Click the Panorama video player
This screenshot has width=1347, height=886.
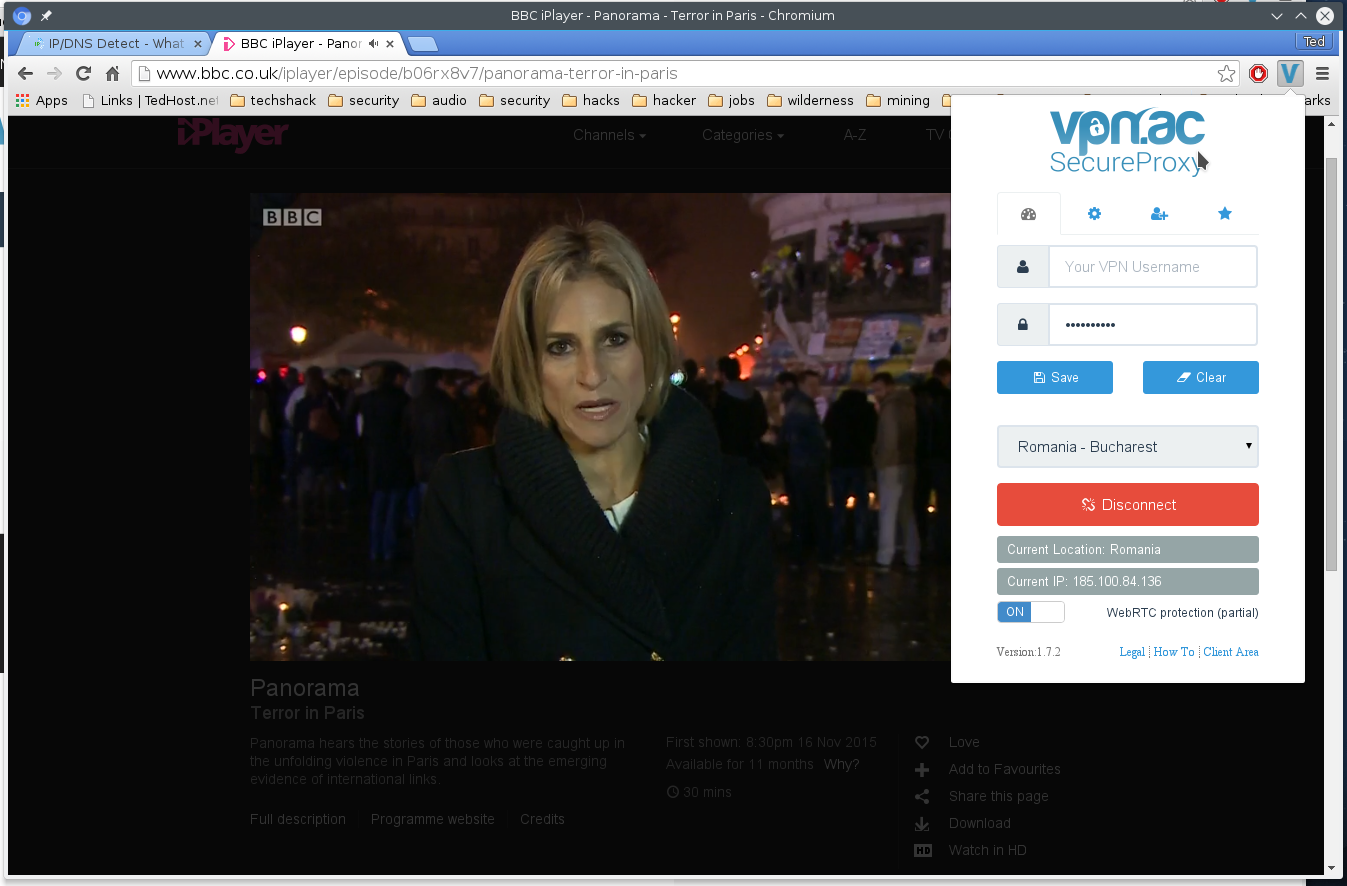coord(600,427)
